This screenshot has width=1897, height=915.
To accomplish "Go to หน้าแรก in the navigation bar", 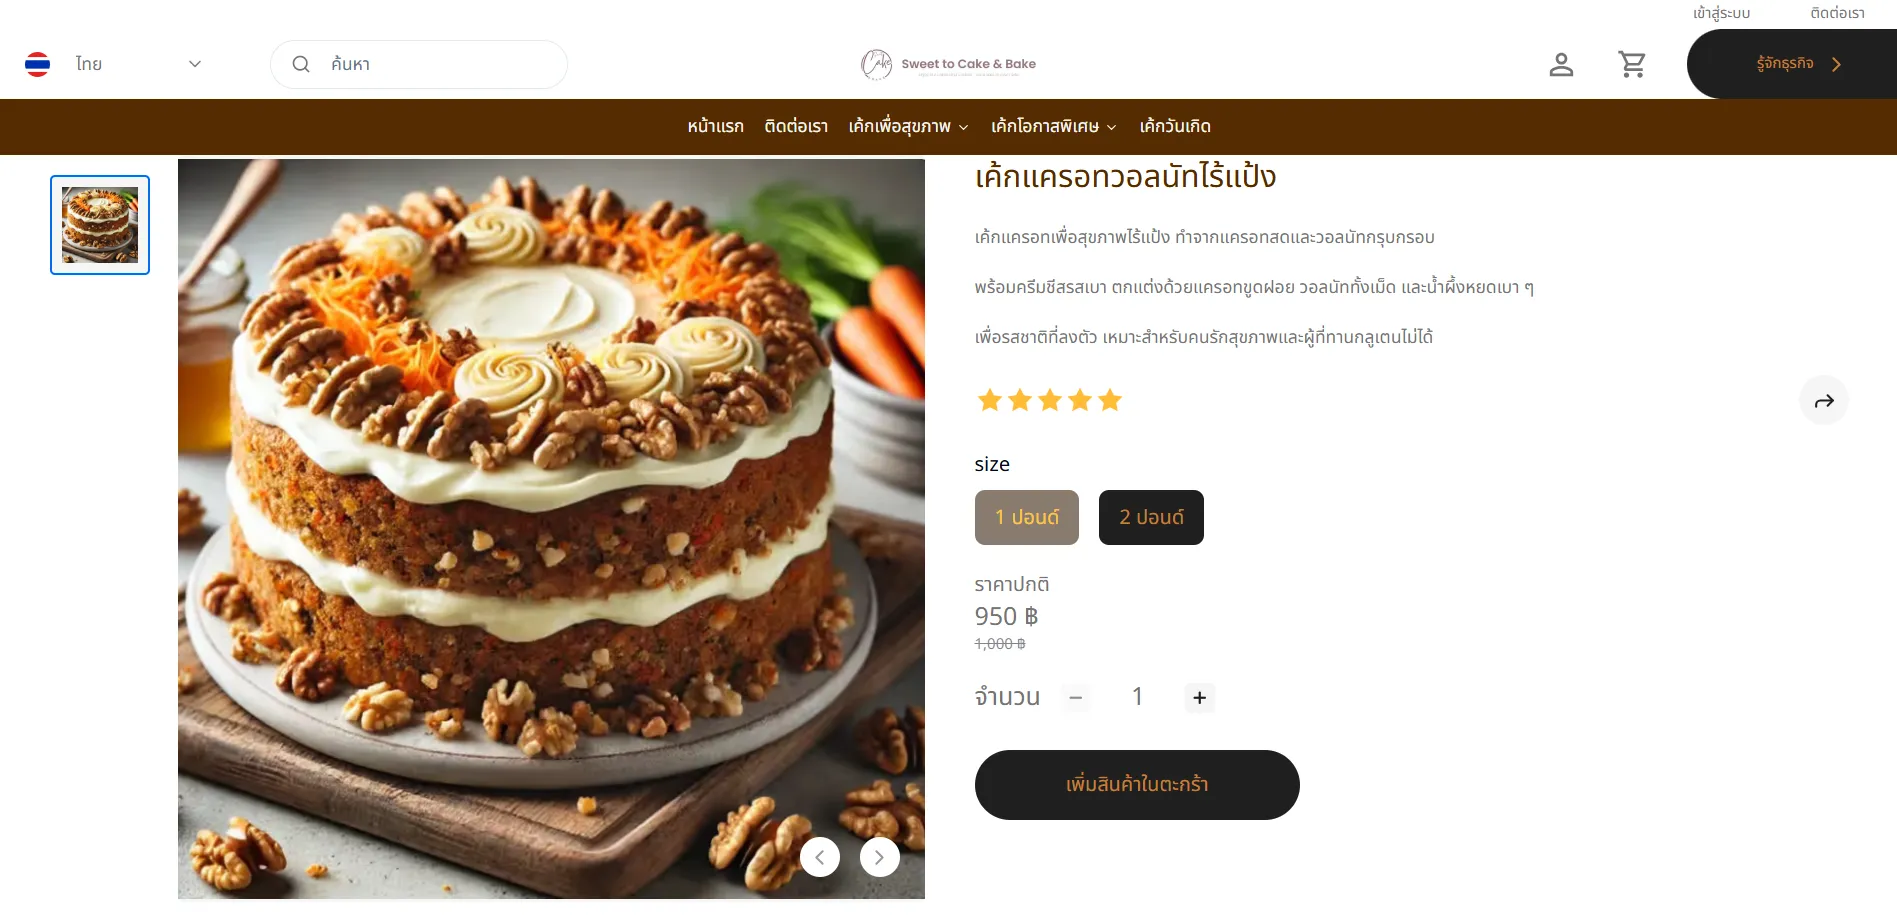I will point(715,127).
